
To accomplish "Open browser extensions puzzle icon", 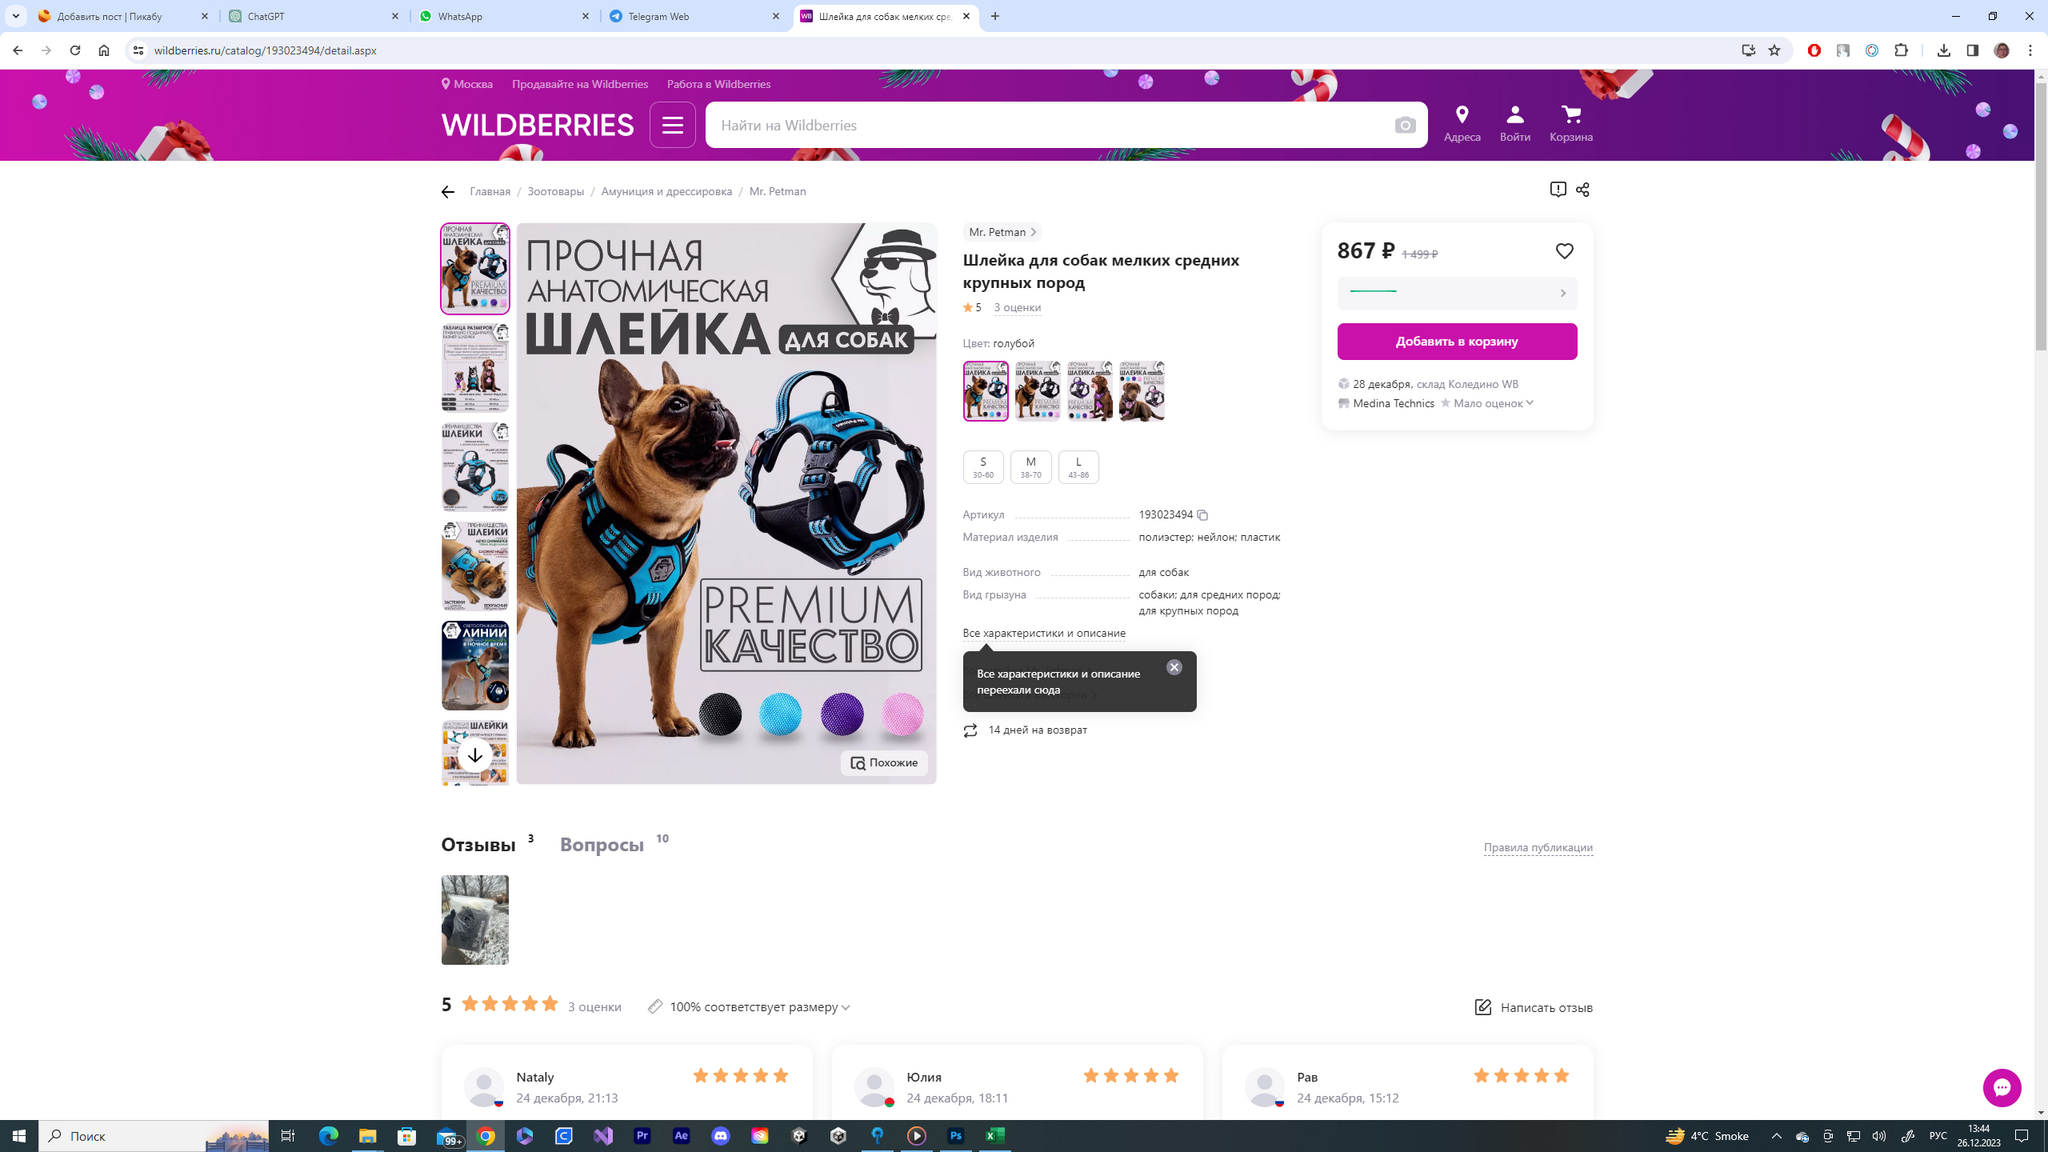I will pos(1901,50).
